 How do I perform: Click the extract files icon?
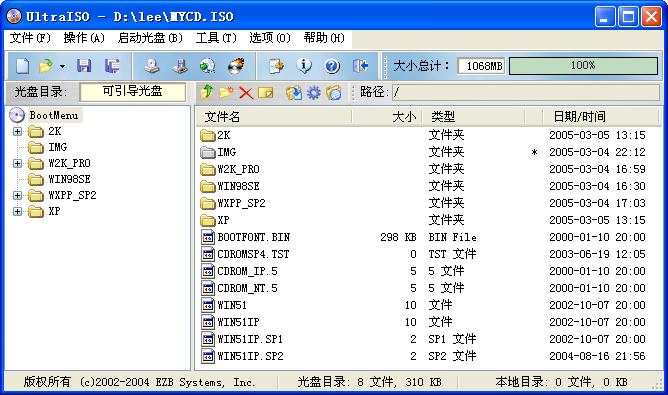(x=294, y=92)
